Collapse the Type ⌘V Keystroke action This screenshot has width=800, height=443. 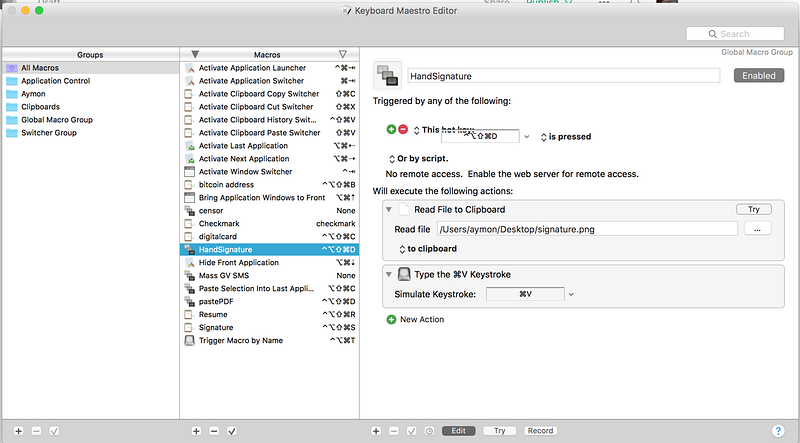point(389,275)
